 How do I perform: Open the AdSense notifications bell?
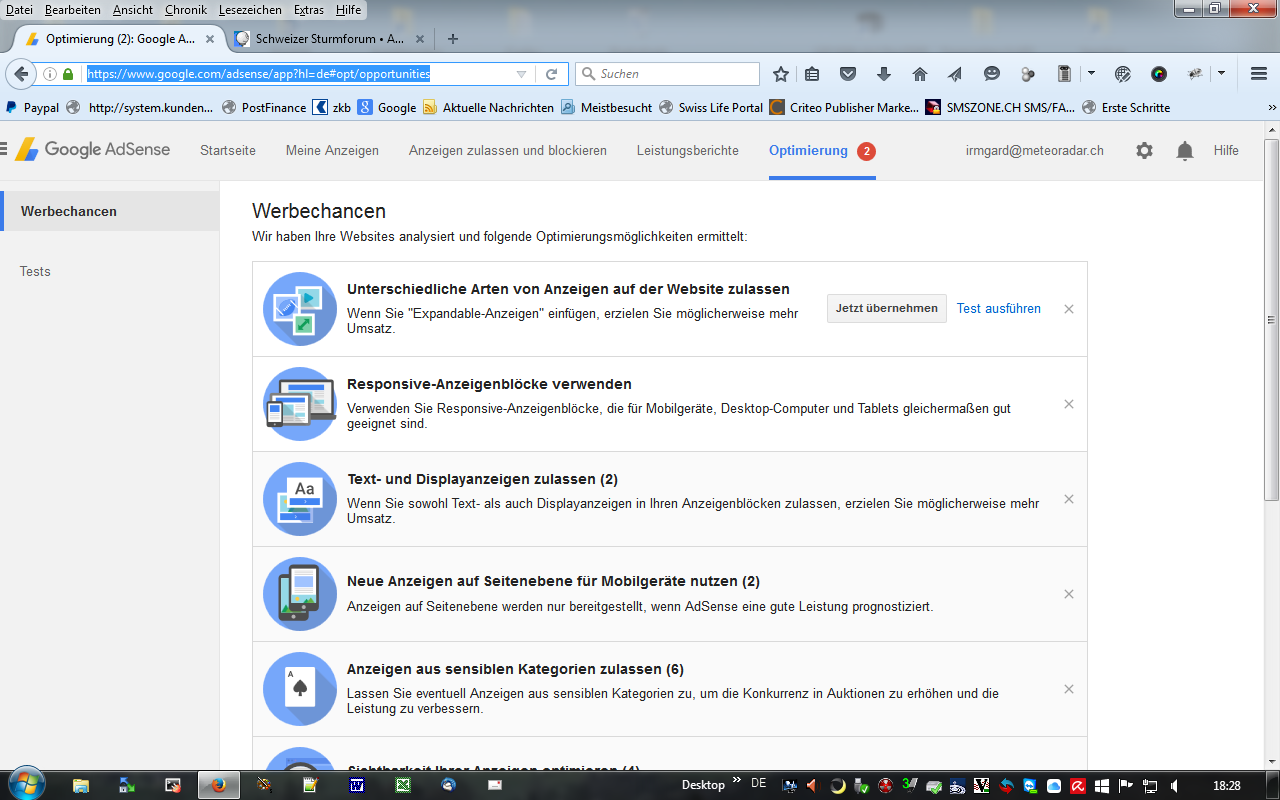click(1185, 151)
